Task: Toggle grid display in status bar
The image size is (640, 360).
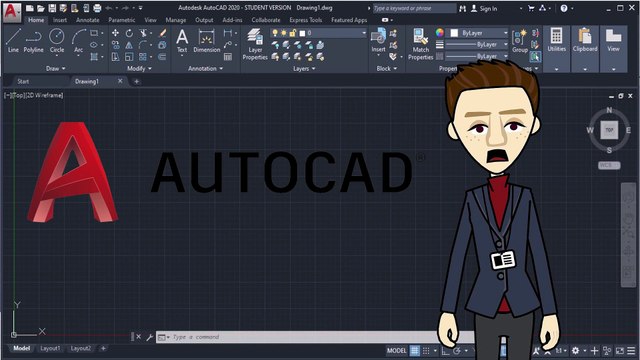Action: 415,351
